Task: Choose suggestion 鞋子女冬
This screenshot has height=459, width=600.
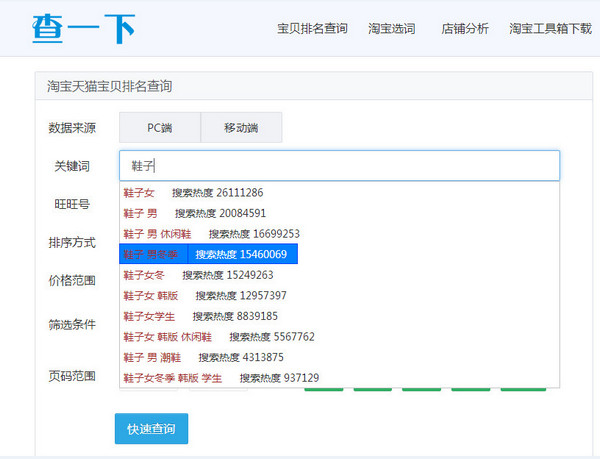Action: click(339, 275)
